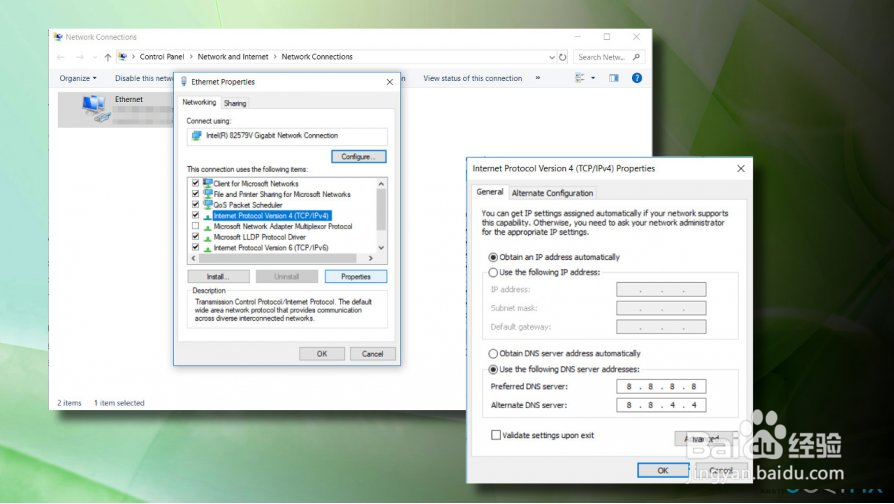This screenshot has height=504, width=894.
Task: Click the Back arrow in Network Connections
Action: pyautogui.click(x=61, y=57)
